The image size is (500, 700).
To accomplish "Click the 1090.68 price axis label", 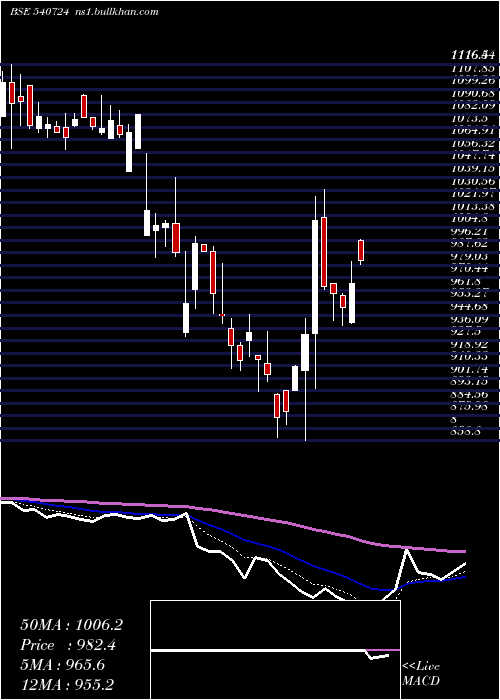I will click(473, 93).
